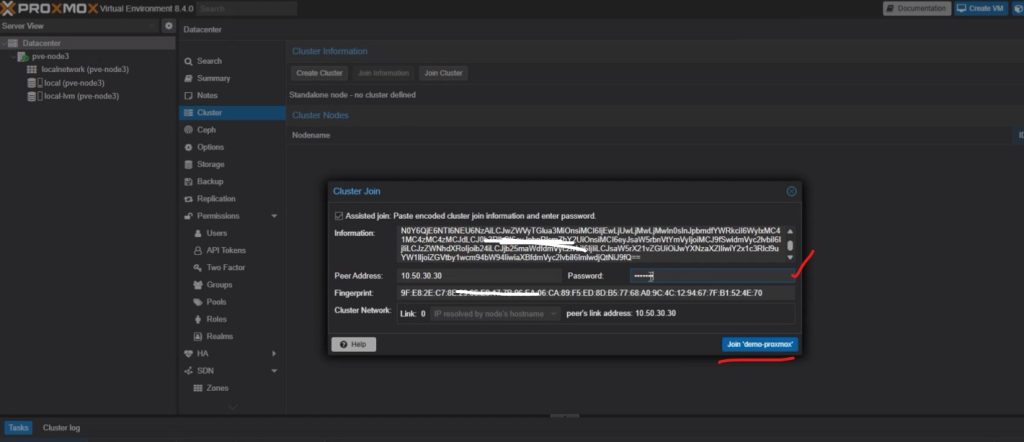Image resolution: width=1024 pixels, height=442 pixels.
Task: Open the Users submenu item
Action: click(x=217, y=233)
